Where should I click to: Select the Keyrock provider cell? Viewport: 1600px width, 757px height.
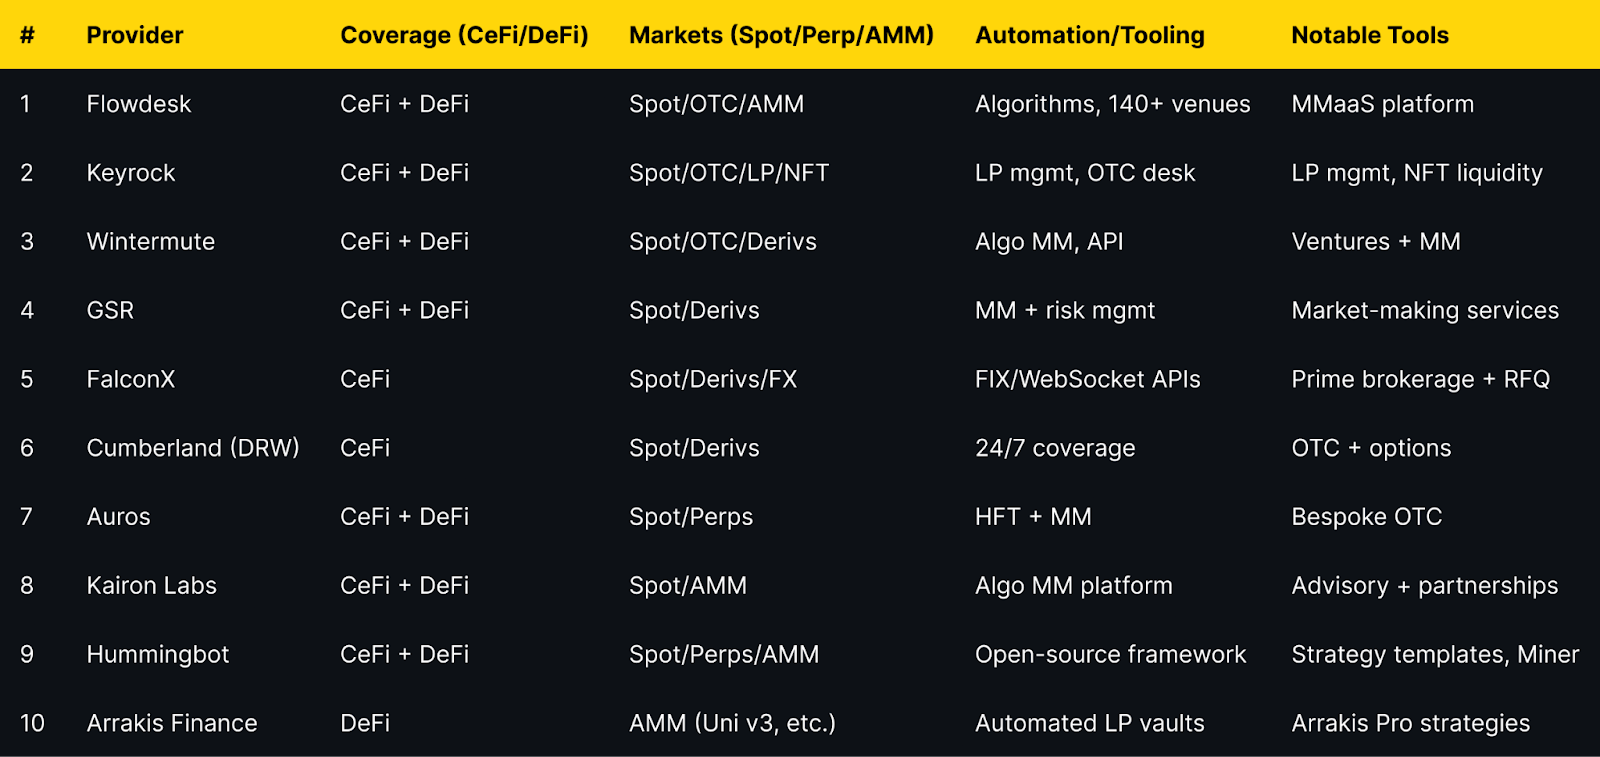tap(131, 173)
